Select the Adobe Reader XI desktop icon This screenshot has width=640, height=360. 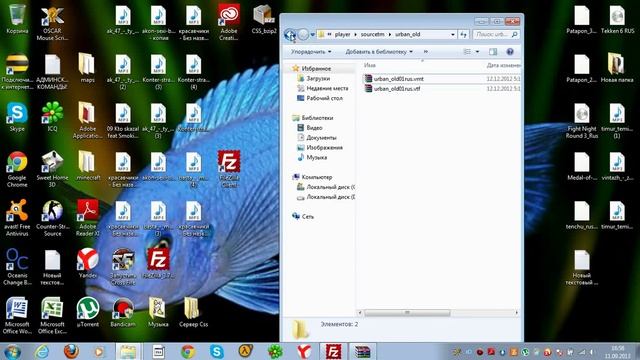tap(87, 218)
